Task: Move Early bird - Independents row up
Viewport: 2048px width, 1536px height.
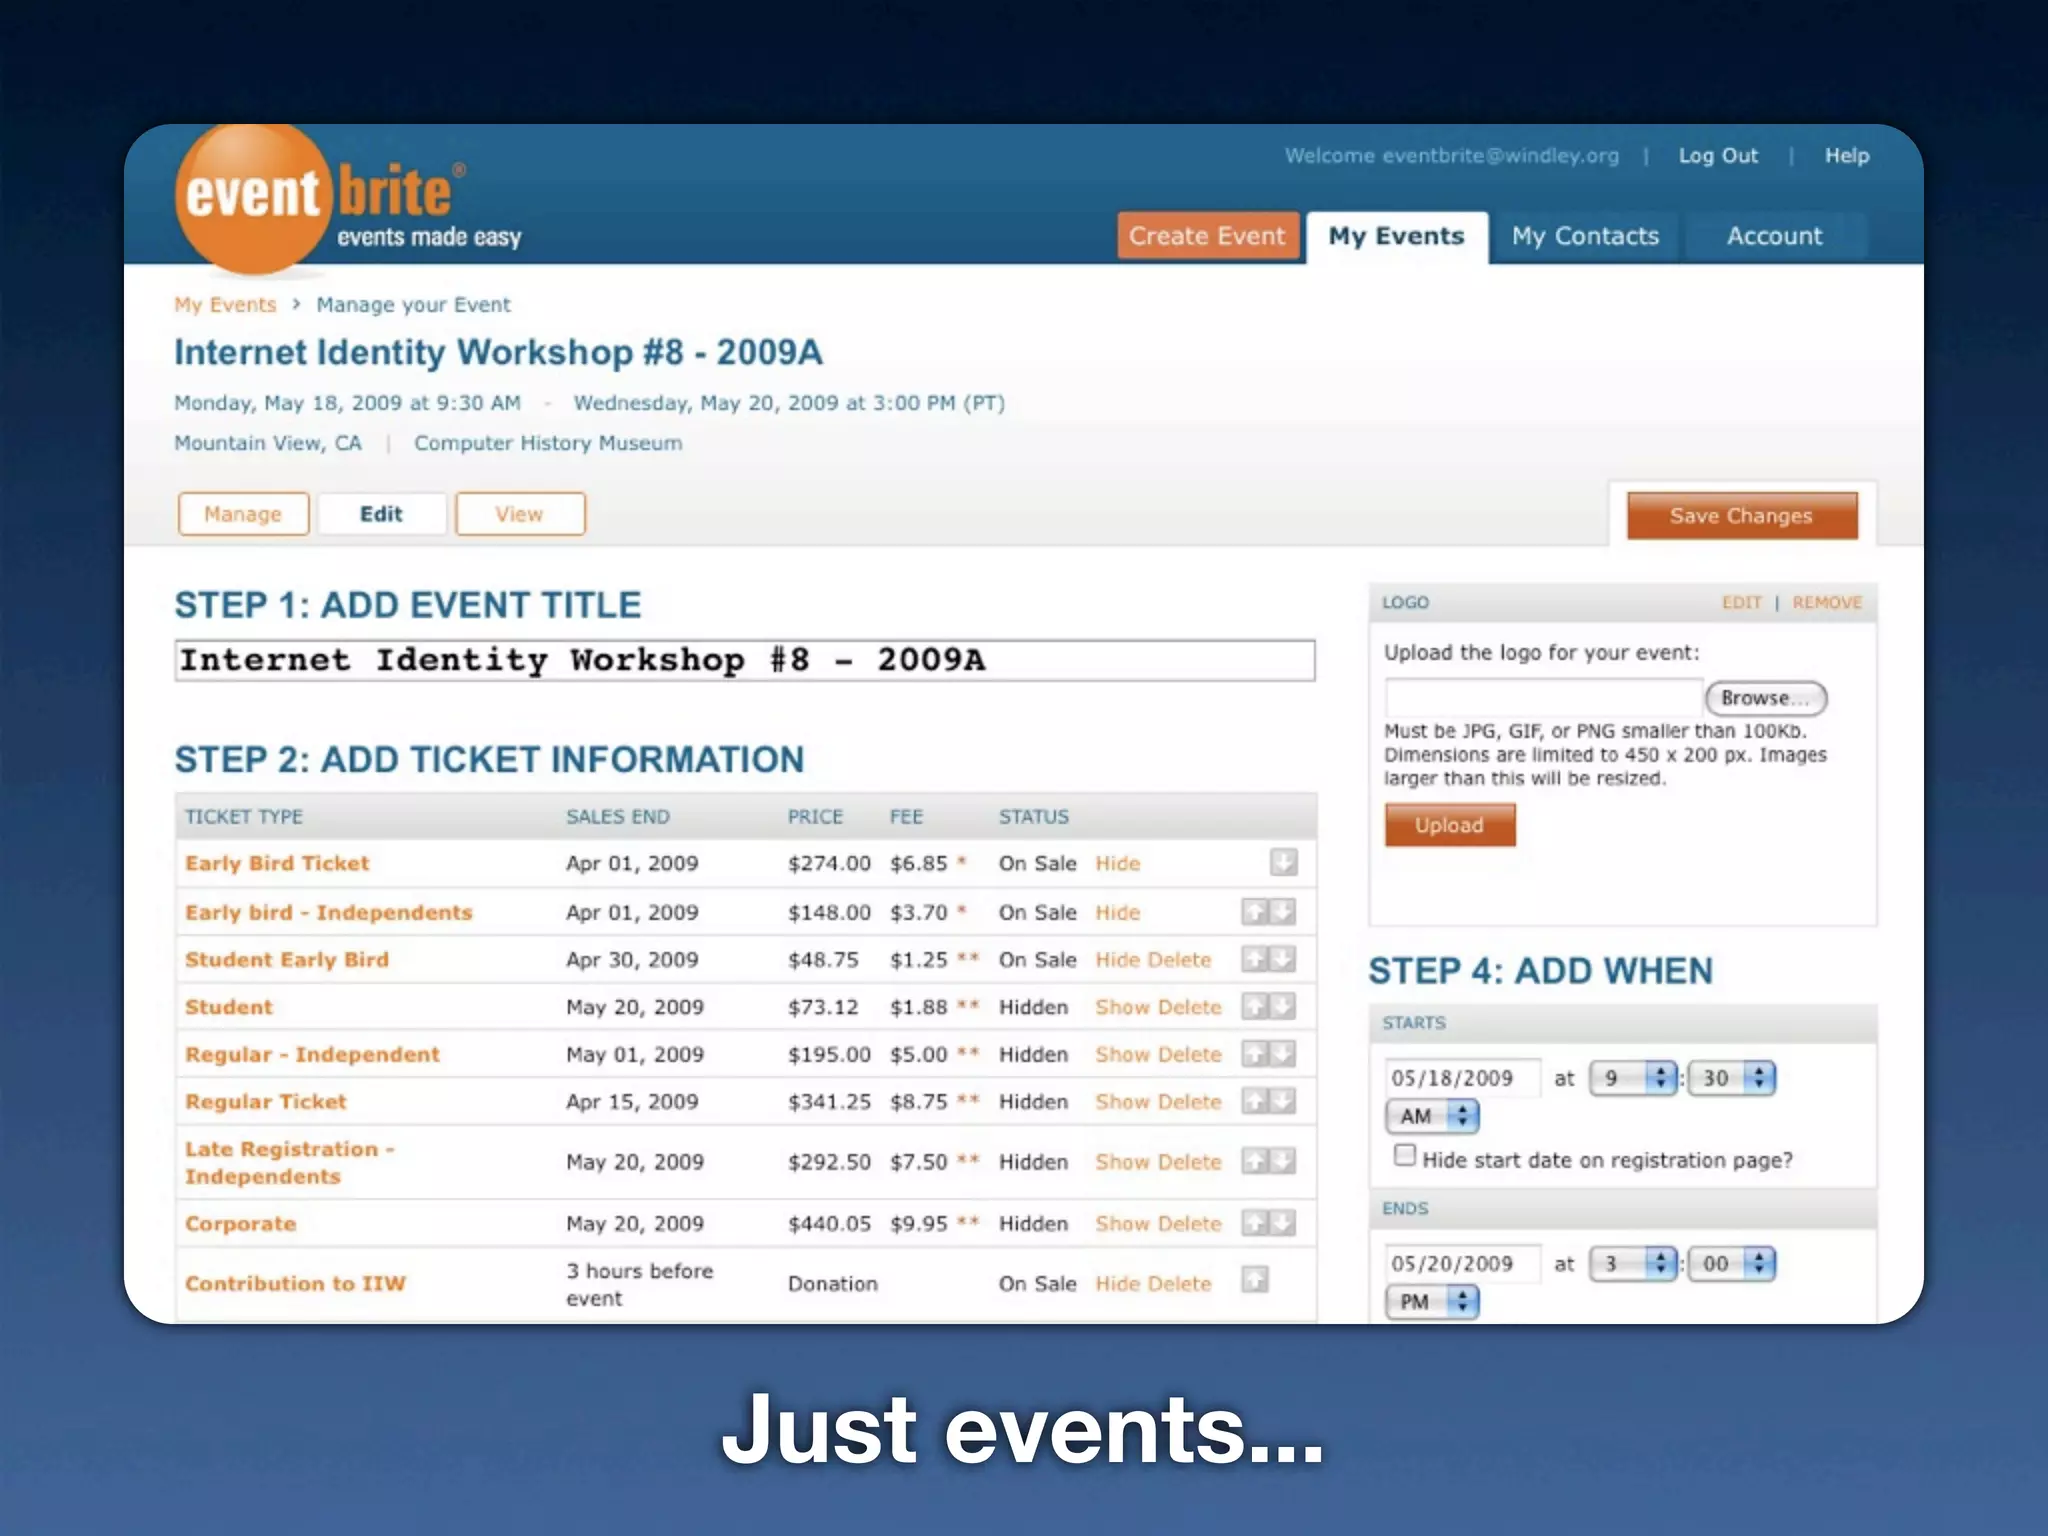Action: click(x=1255, y=911)
